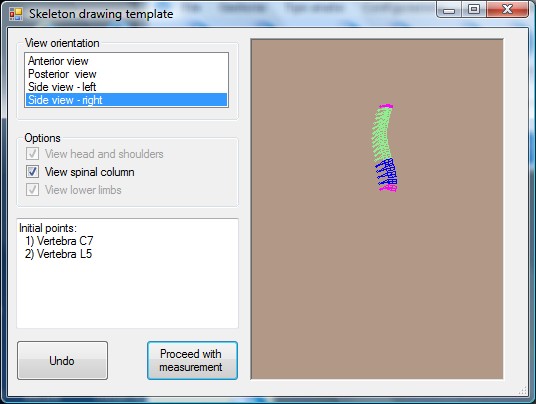The image size is (536, 404).
Task: Click magenta C7 marker atop spine
Action: [386, 106]
